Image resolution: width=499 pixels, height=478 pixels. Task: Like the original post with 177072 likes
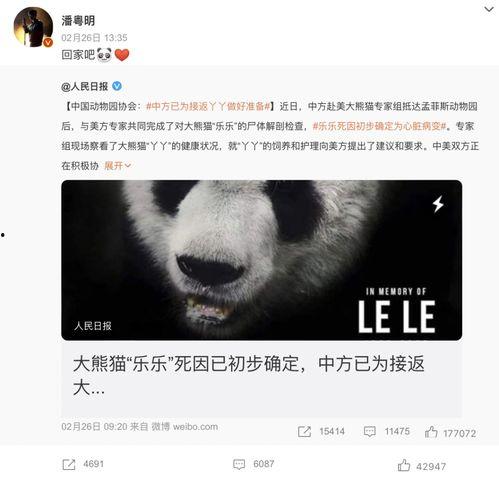pyautogui.click(x=450, y=432)
